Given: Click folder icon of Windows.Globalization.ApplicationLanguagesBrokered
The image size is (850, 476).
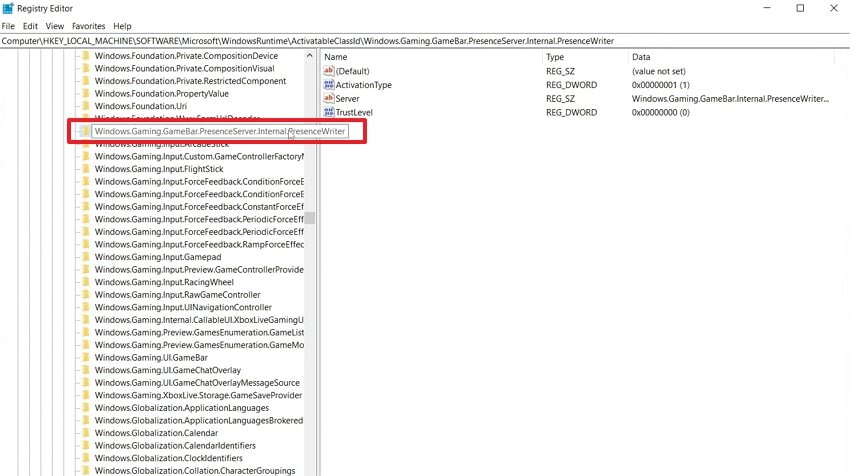Looking at the screenshot, I should tap(86, 420).
